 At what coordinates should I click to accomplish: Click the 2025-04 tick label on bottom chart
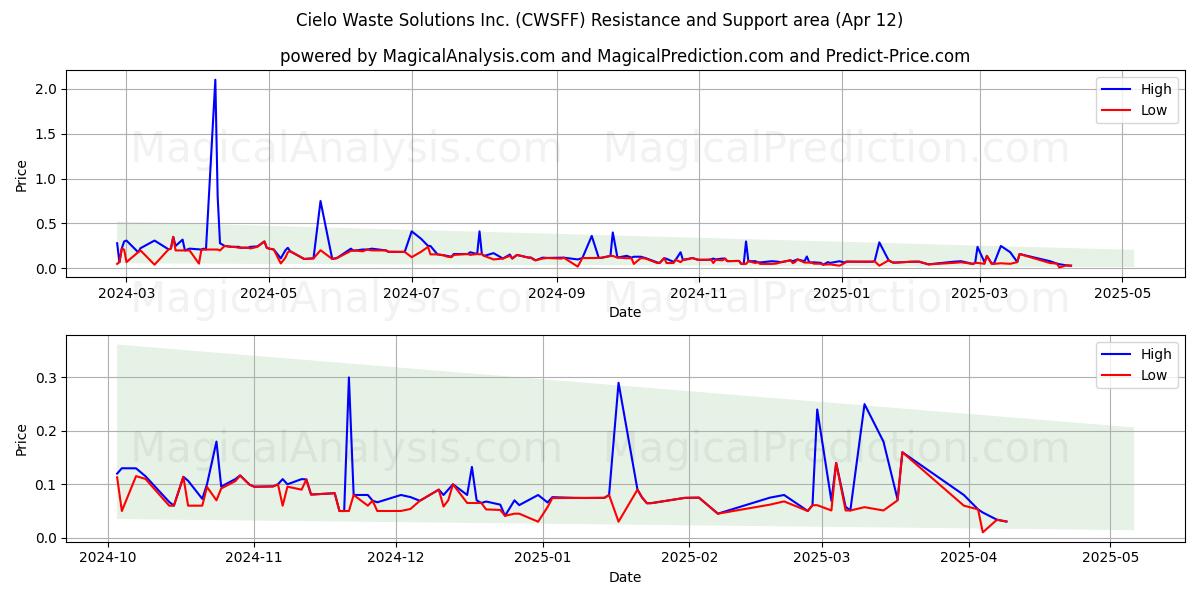pyautogui.click(x=969, y=558)
